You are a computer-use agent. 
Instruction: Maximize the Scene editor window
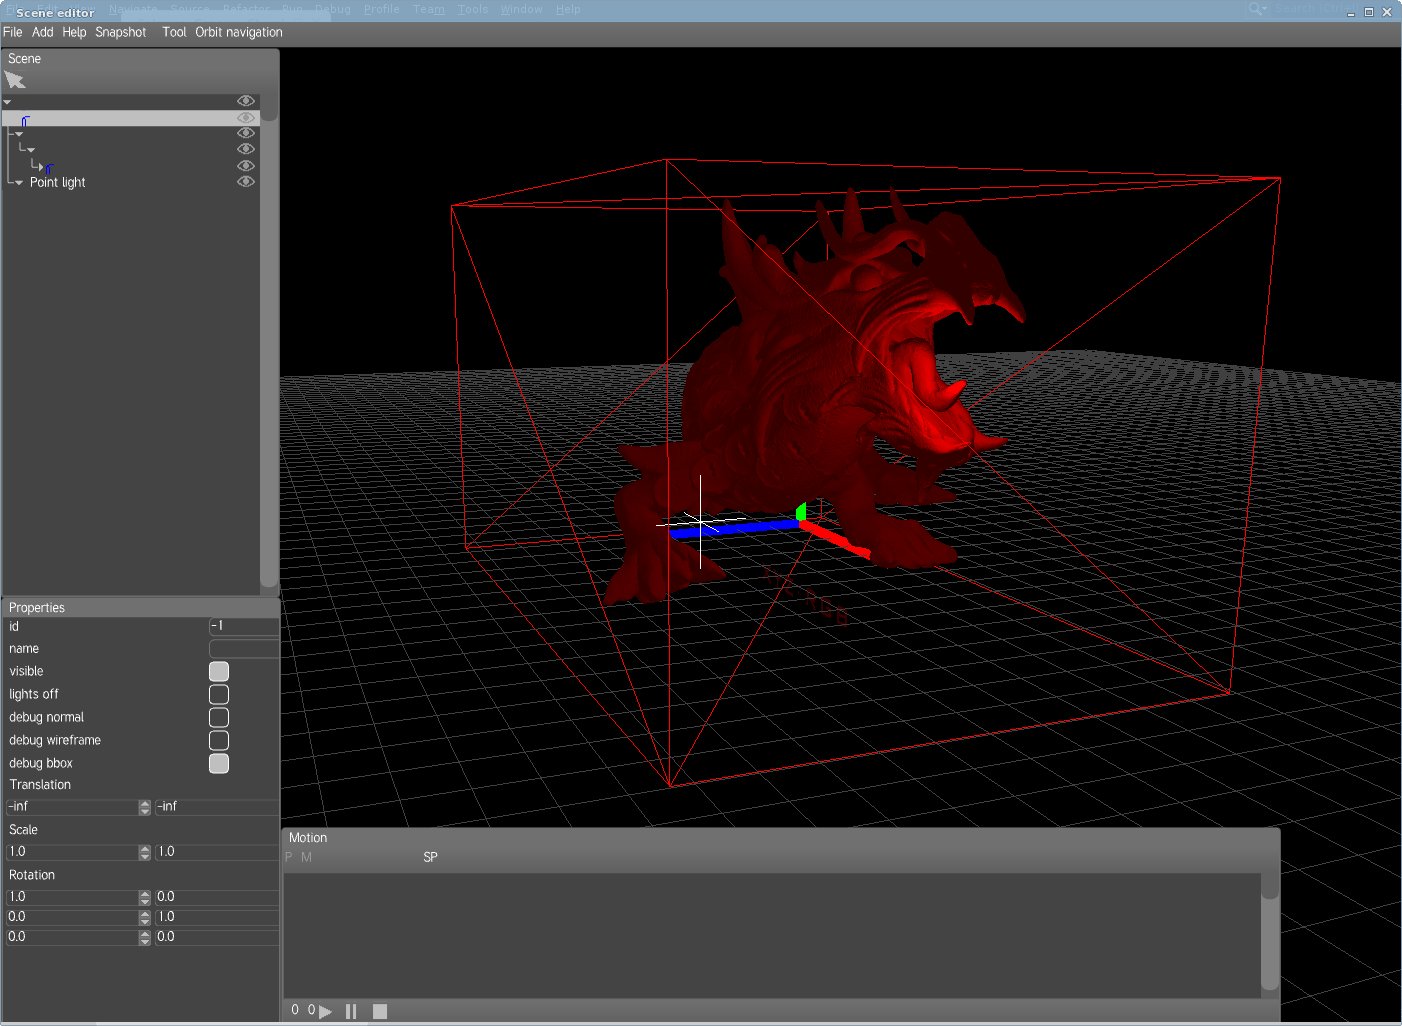[1369, 12]
